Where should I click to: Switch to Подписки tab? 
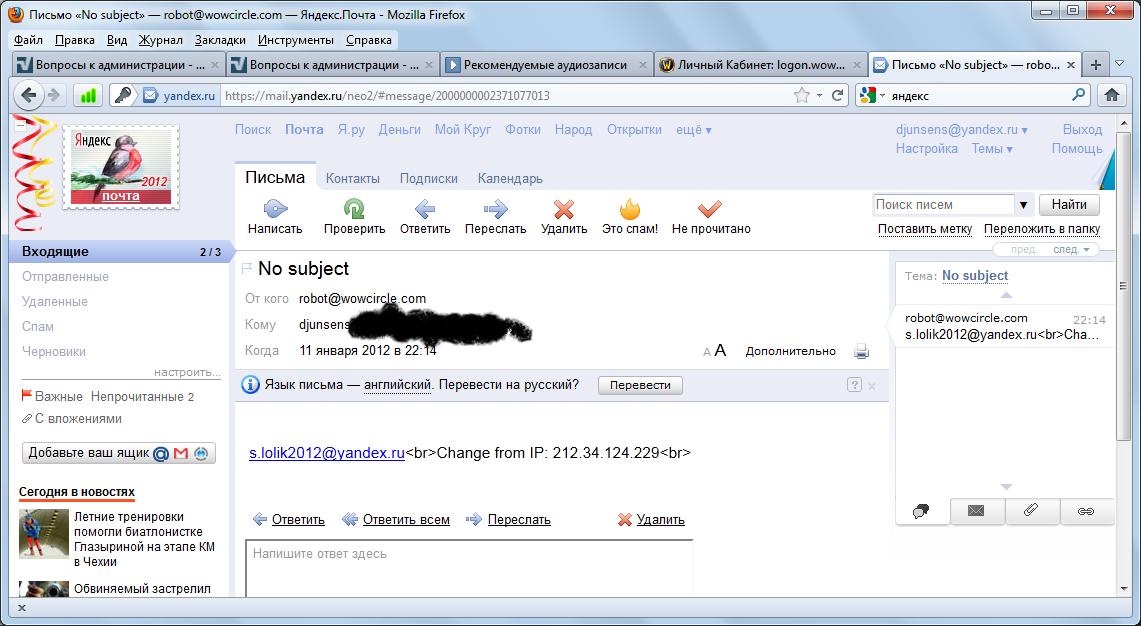[429, 178]
